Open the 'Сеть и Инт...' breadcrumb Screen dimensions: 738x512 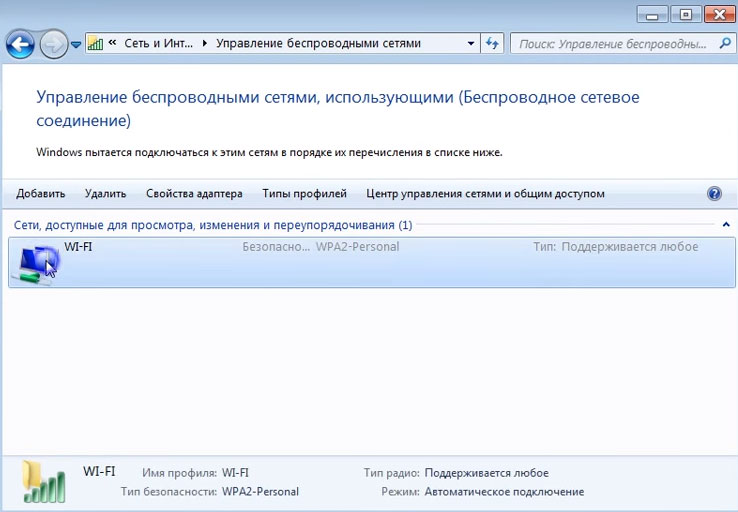(x=159, y=43)
